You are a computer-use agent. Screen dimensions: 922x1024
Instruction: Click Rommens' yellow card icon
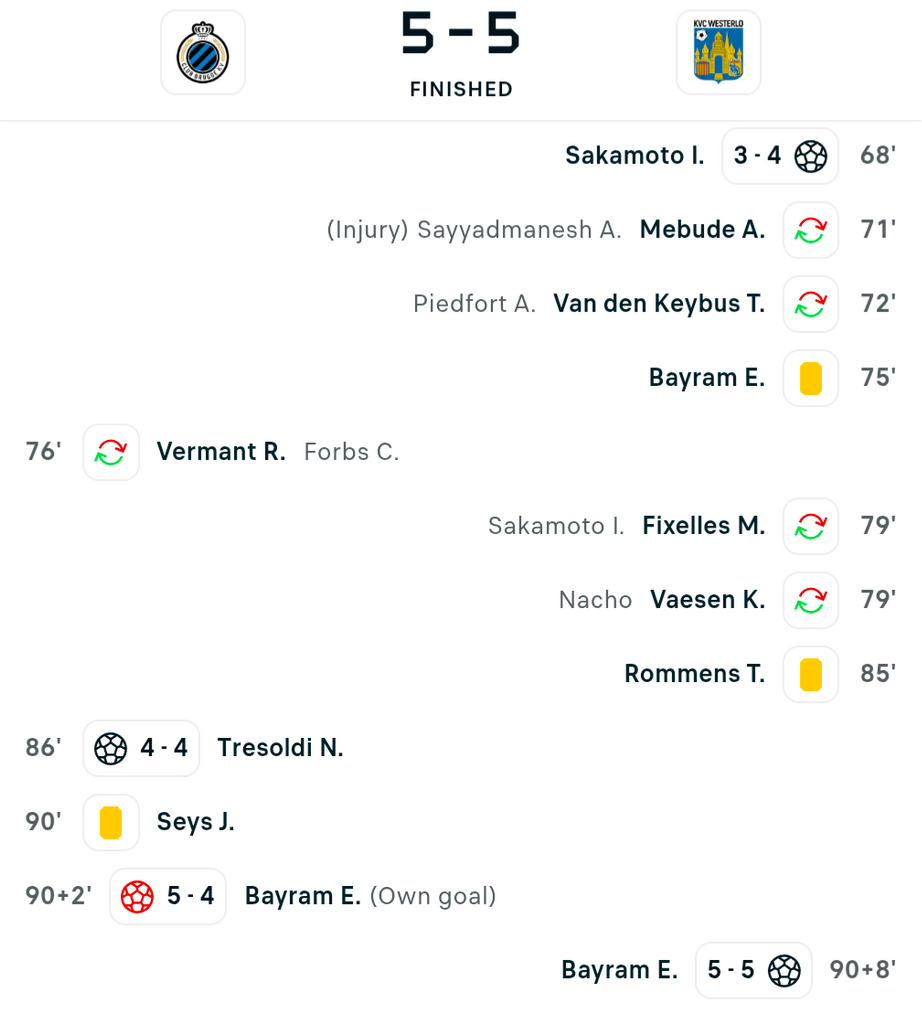pyautogui.click(x=811, y=674)
